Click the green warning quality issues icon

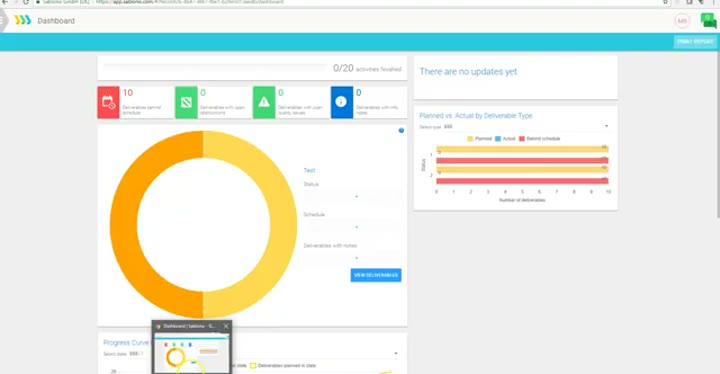tap(264, 102)
